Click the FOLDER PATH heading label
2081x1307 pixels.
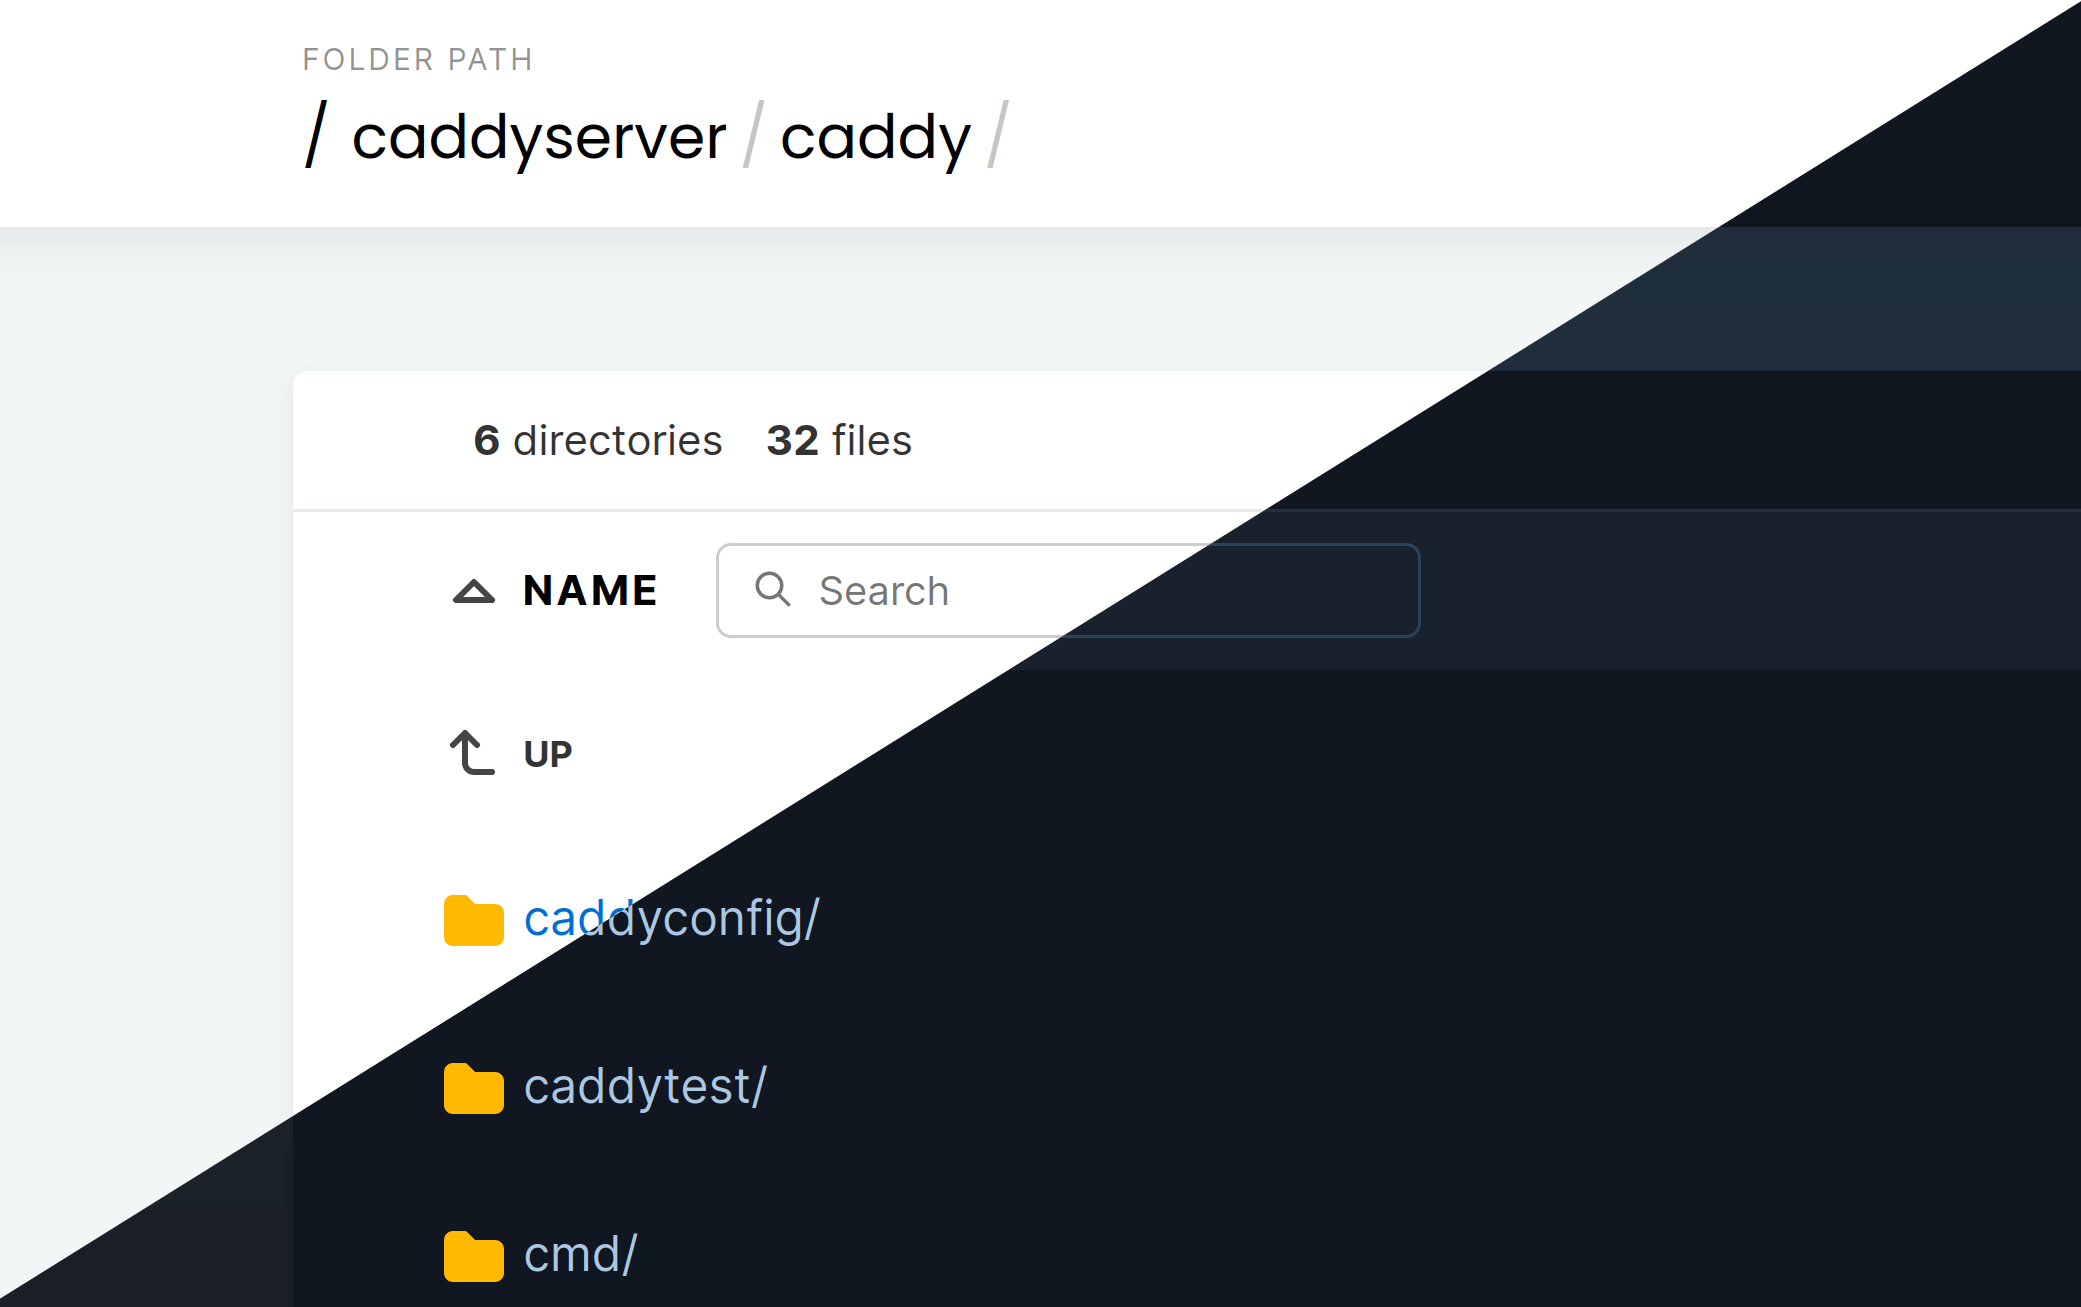point(418,60)
